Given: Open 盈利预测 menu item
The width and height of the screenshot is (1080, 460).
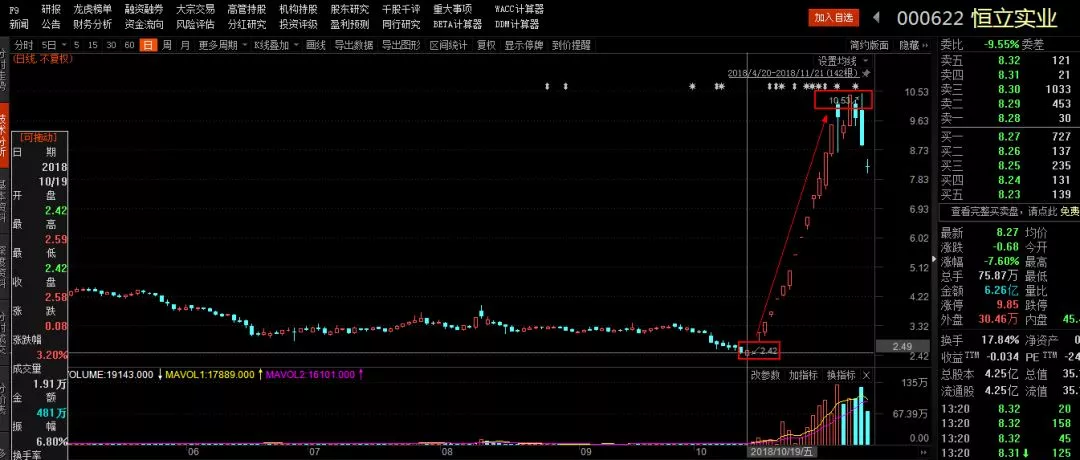Looking at the screenshot, I should coord(350,25).
